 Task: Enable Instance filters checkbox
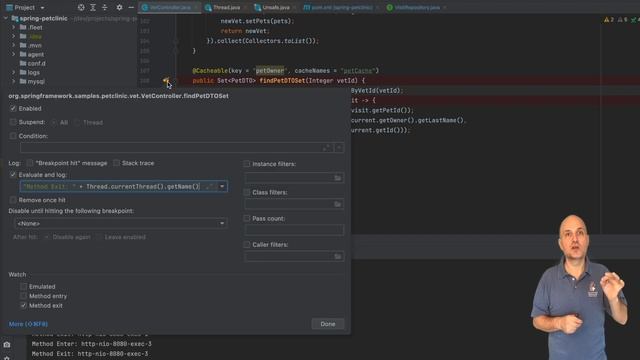pos(247,164)
